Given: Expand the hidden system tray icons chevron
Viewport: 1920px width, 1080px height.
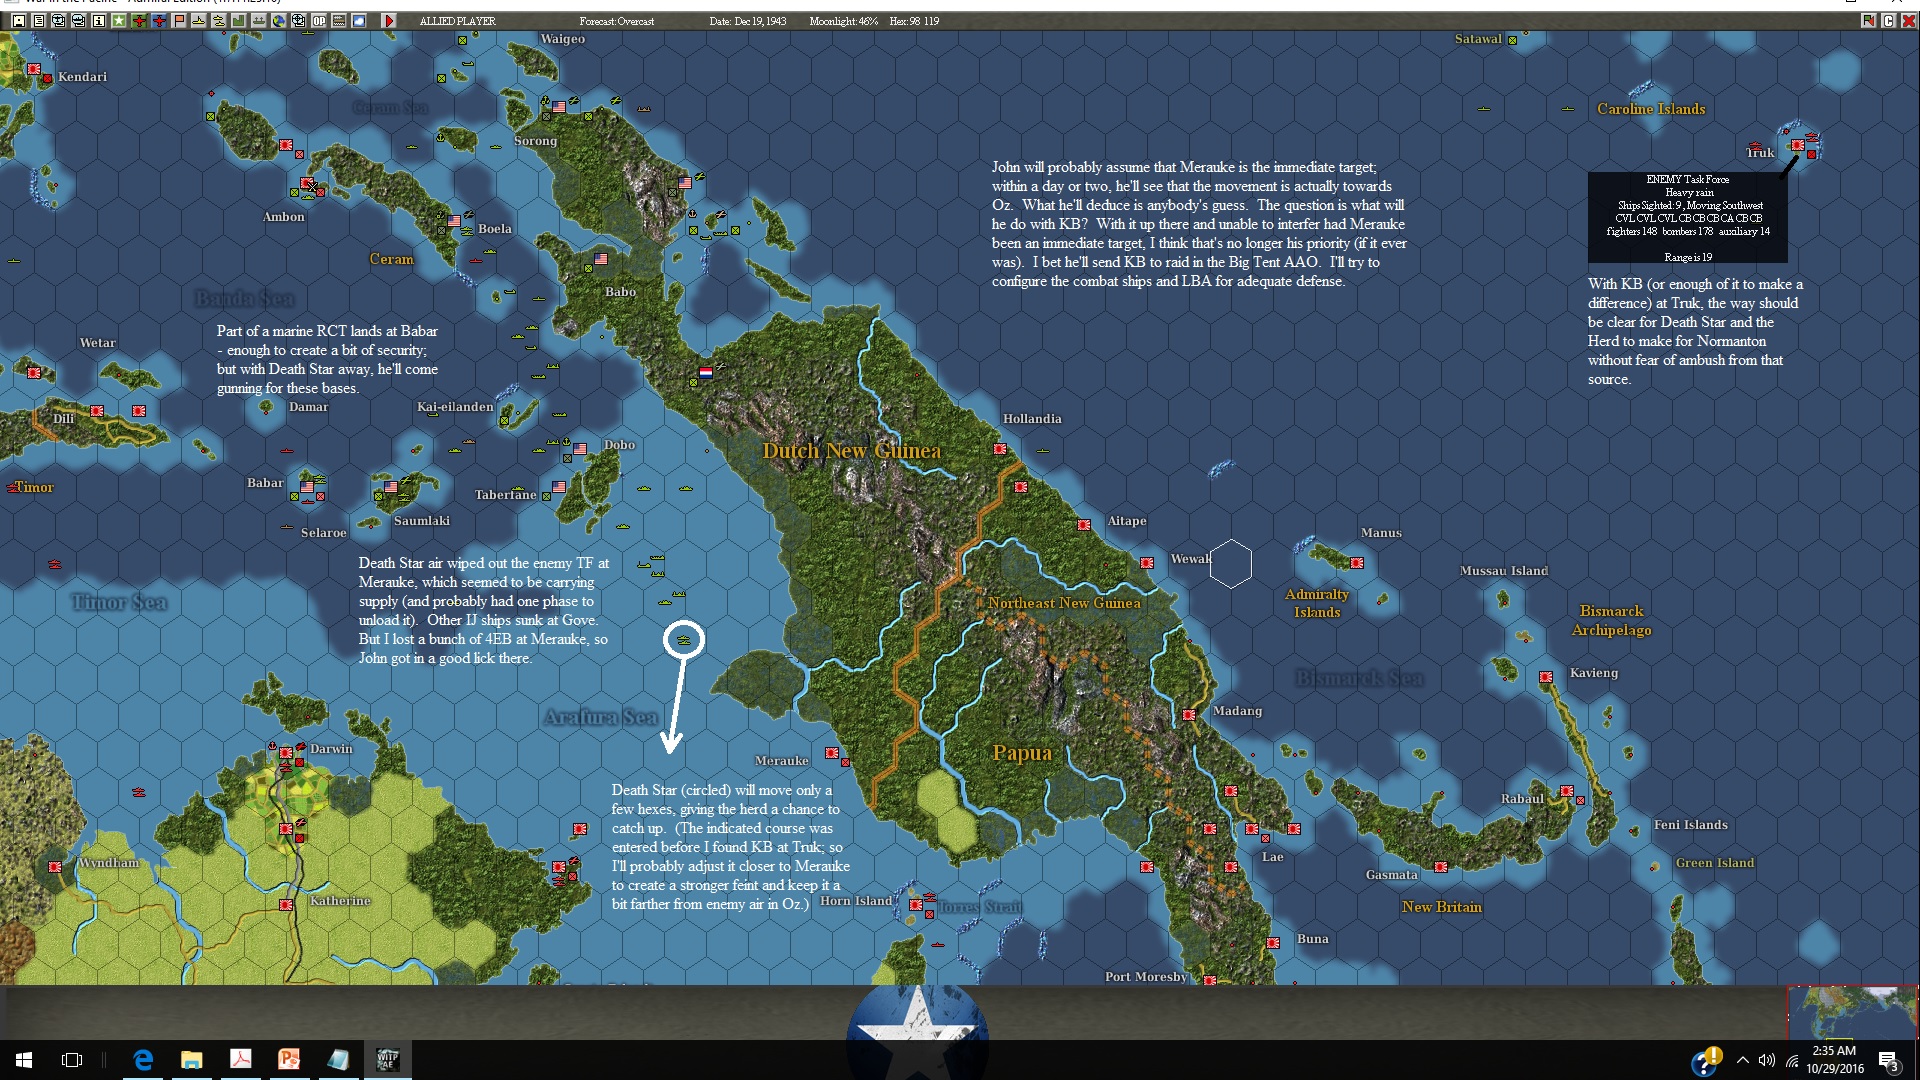Looking at the screenshot, I should pos(1743,1060).
